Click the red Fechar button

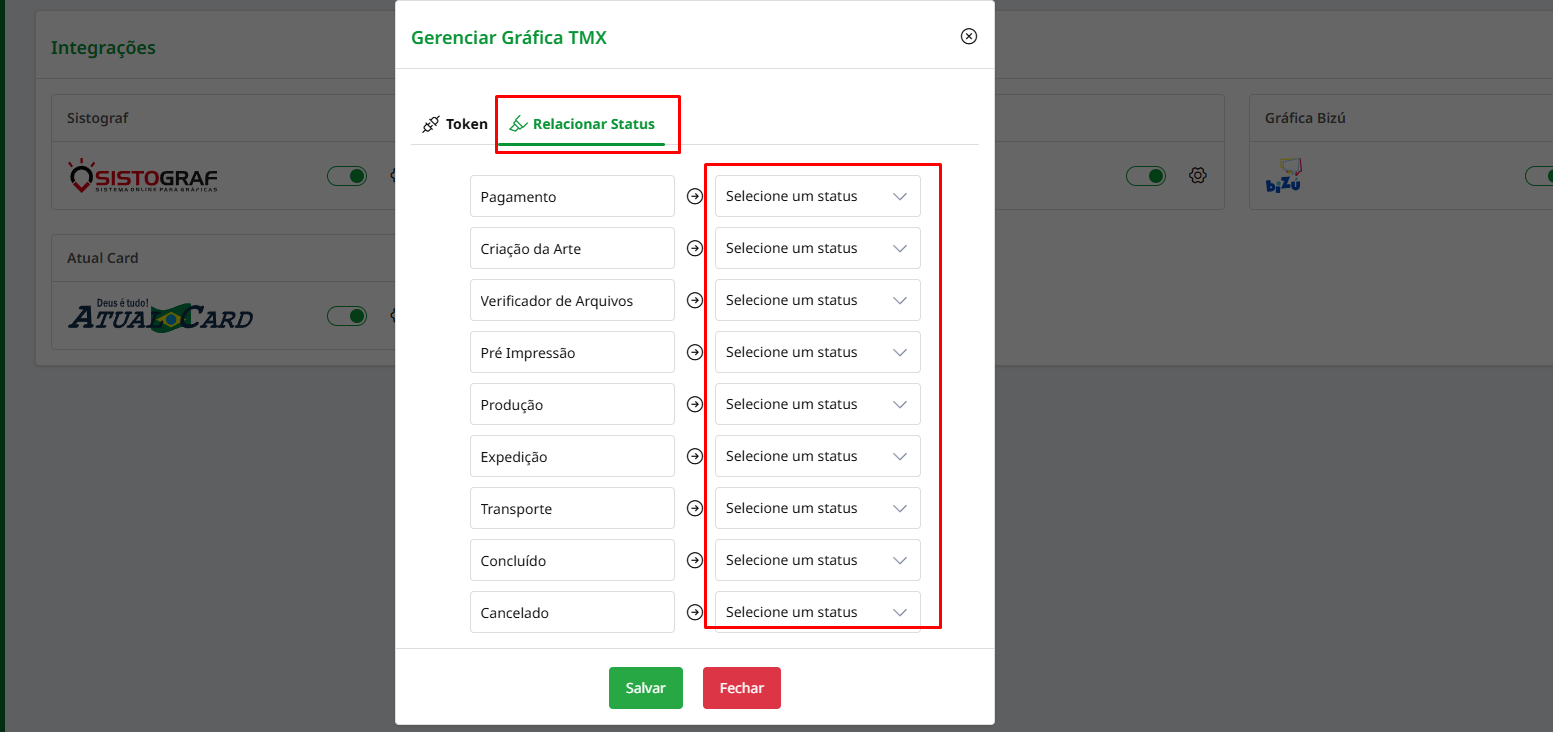click(x=742, y=688)
